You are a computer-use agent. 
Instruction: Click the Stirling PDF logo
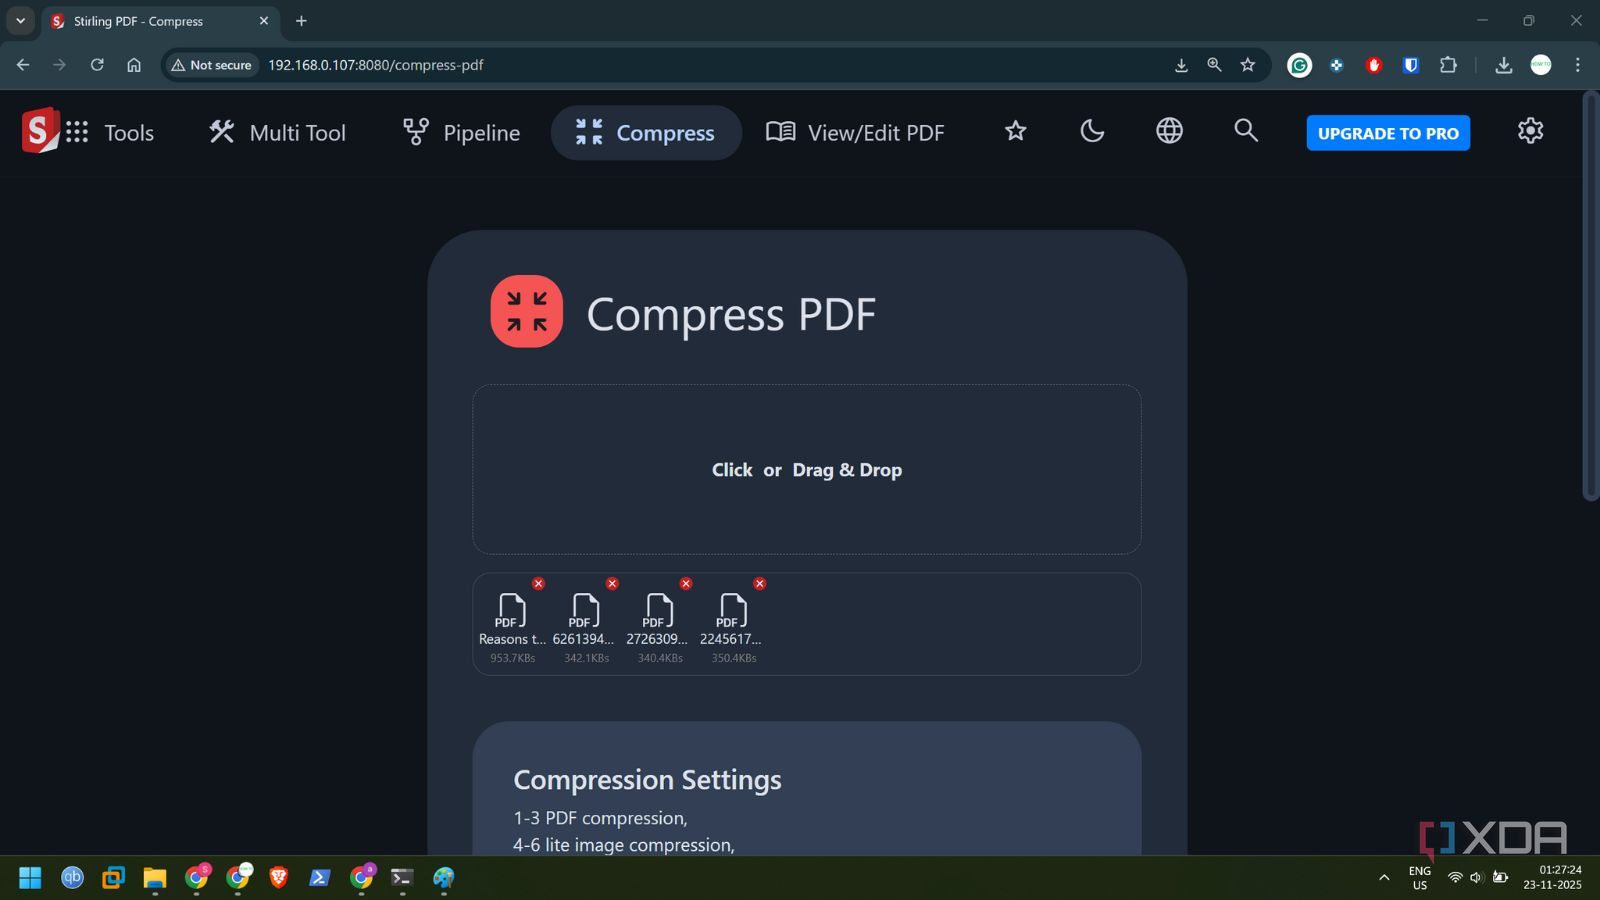(40, 131)
